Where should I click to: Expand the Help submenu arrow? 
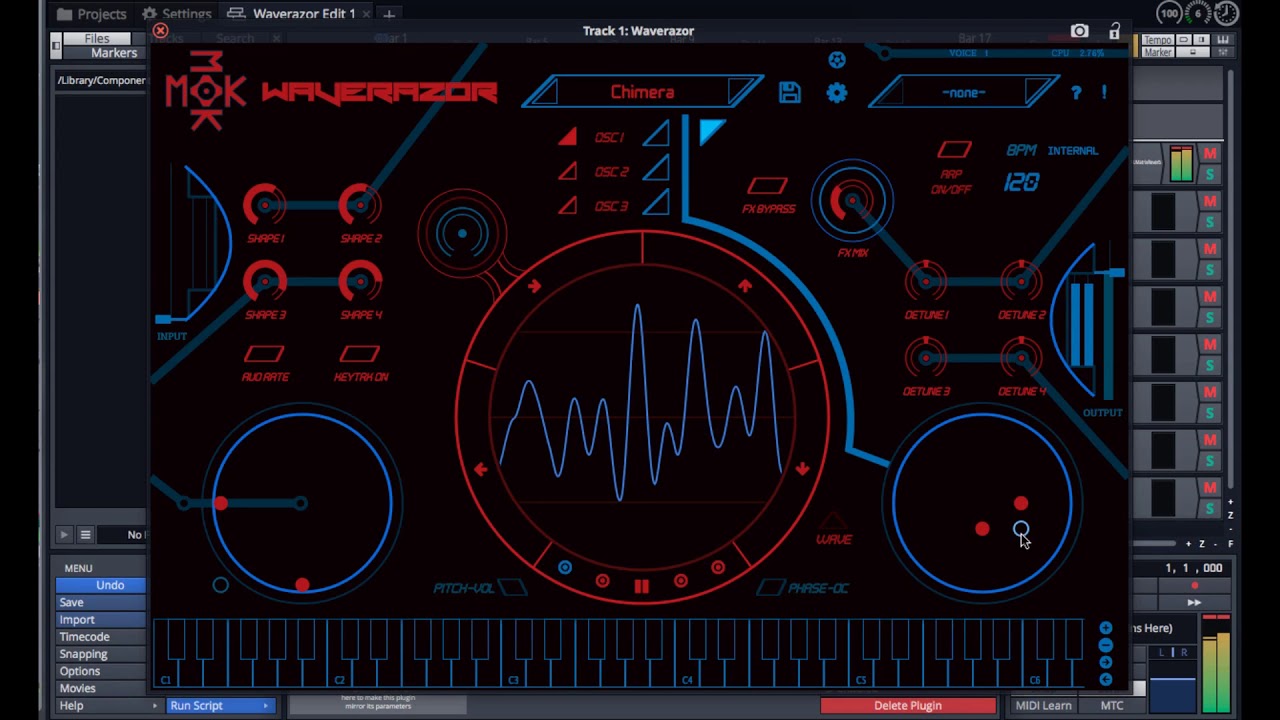point(154,705)
